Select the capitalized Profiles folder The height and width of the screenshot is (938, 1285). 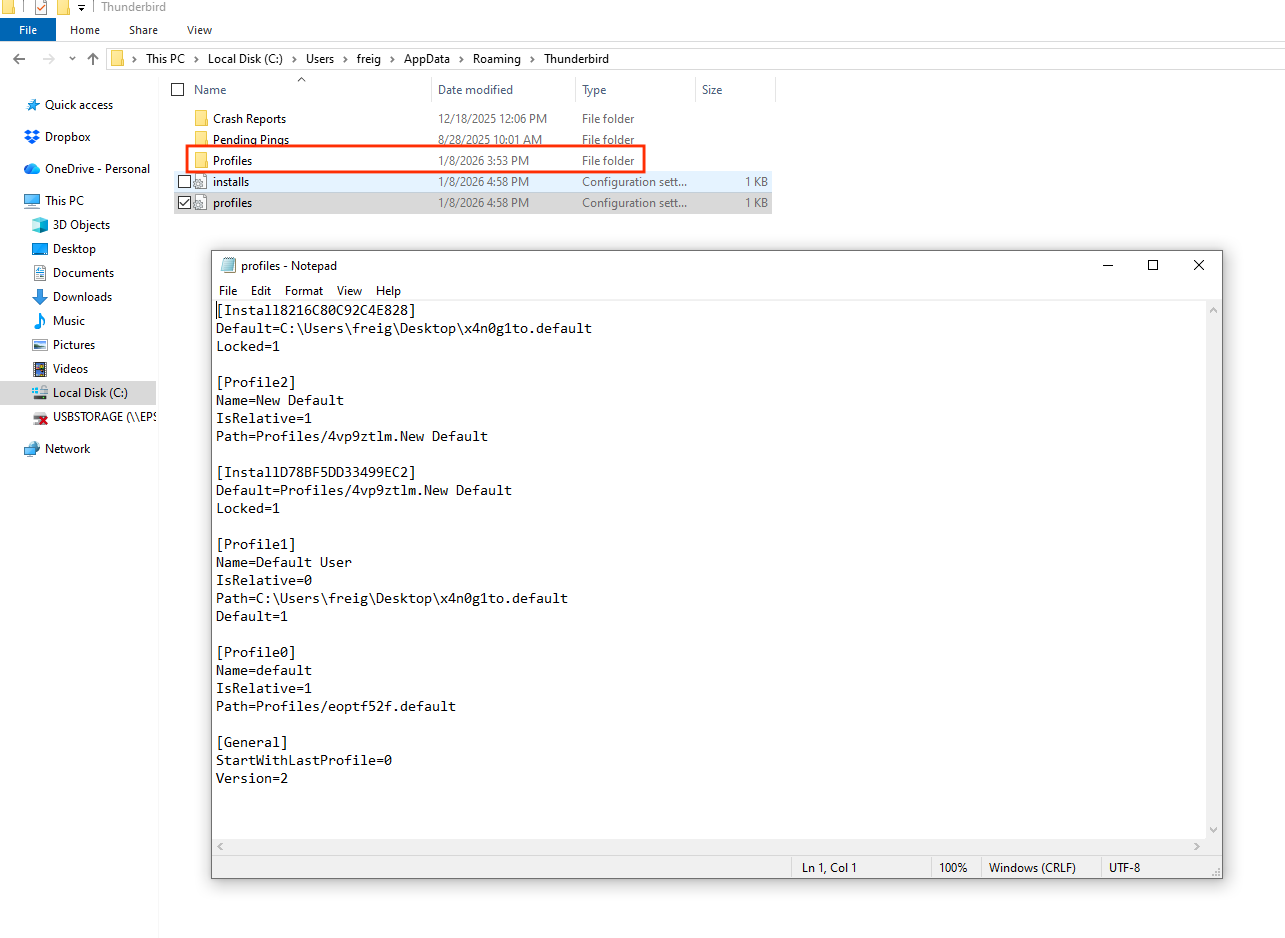tap(232, 161)
